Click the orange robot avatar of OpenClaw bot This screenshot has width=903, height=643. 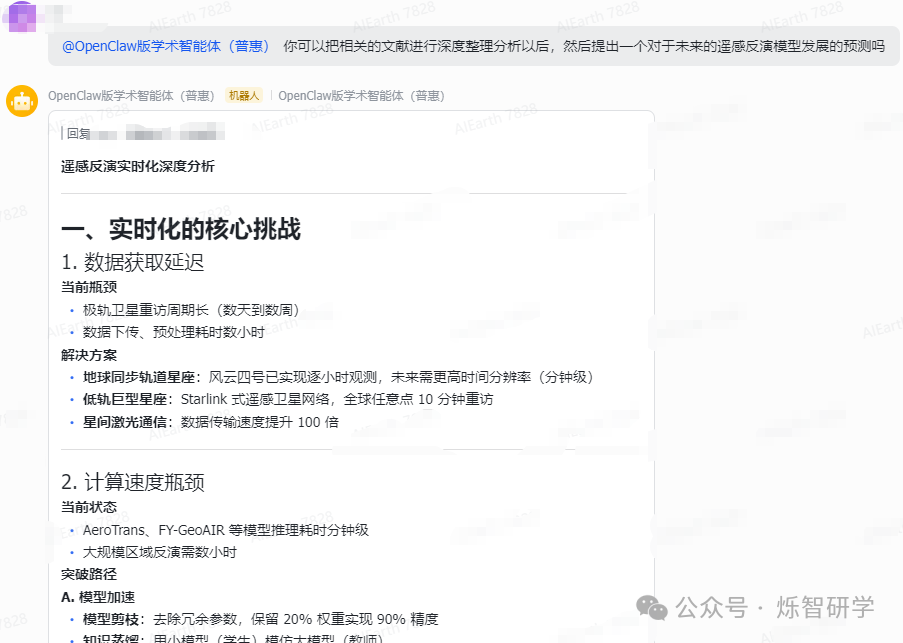pyautogui.click(x=21, y=101)
